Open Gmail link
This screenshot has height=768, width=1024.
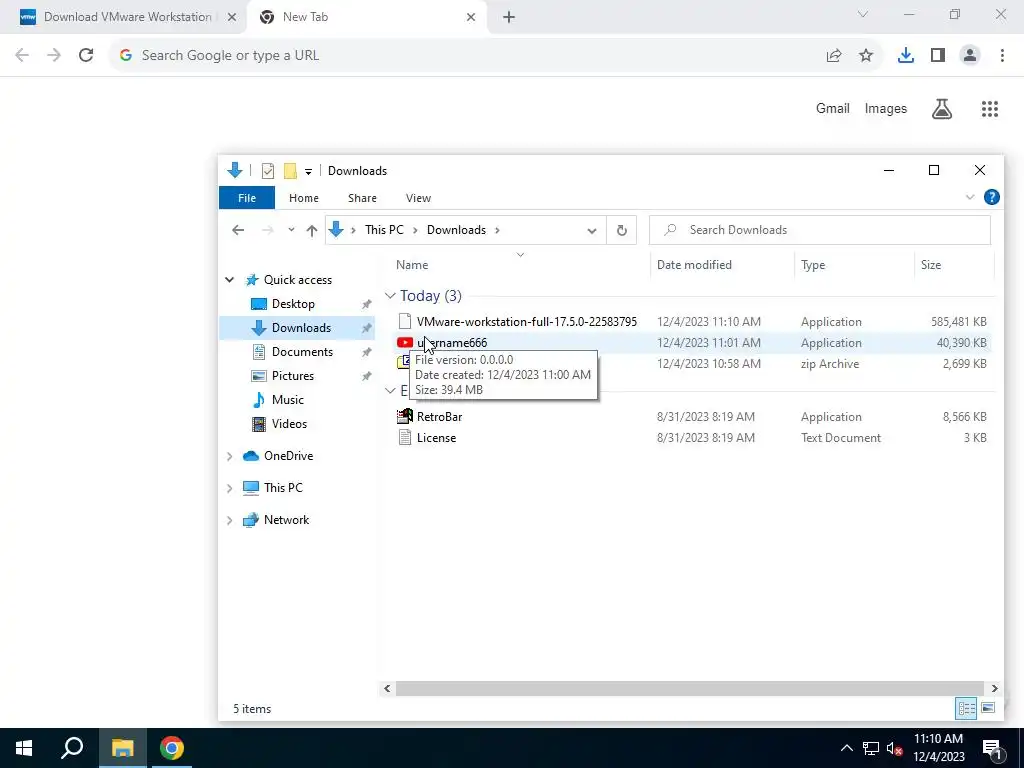pos(833,108)
